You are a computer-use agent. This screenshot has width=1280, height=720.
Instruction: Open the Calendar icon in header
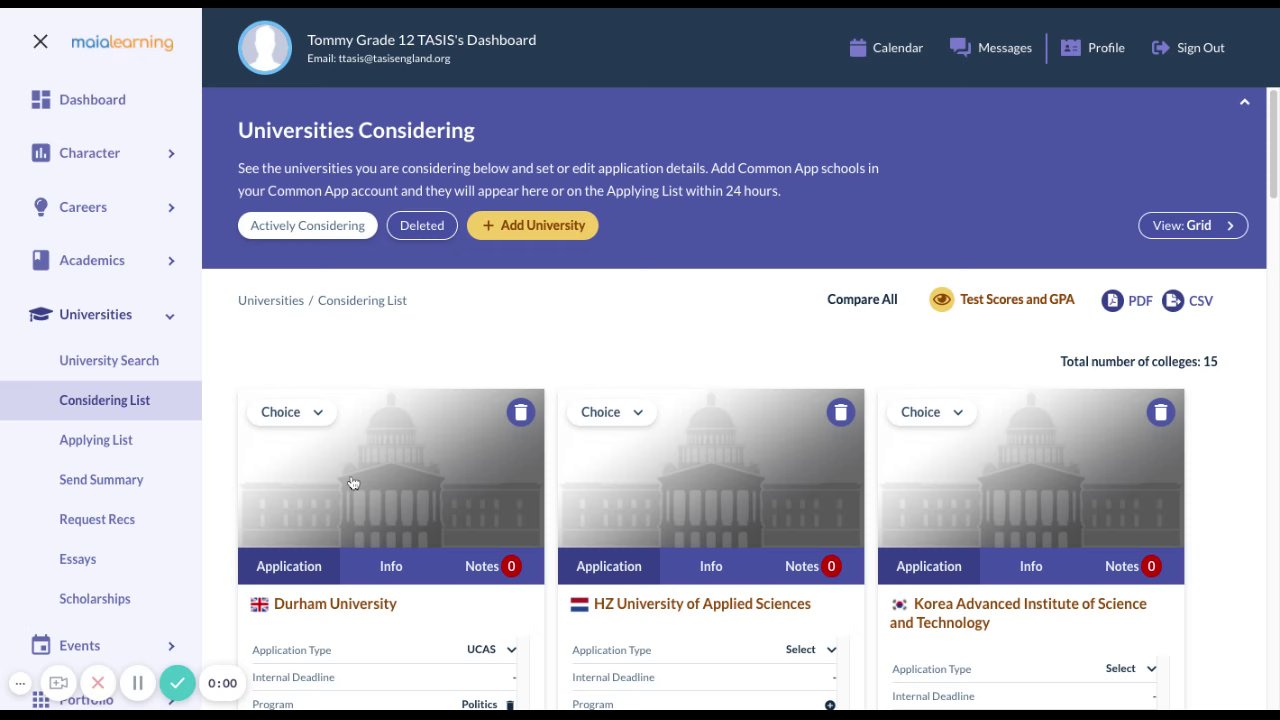click(x=857, y=47)
